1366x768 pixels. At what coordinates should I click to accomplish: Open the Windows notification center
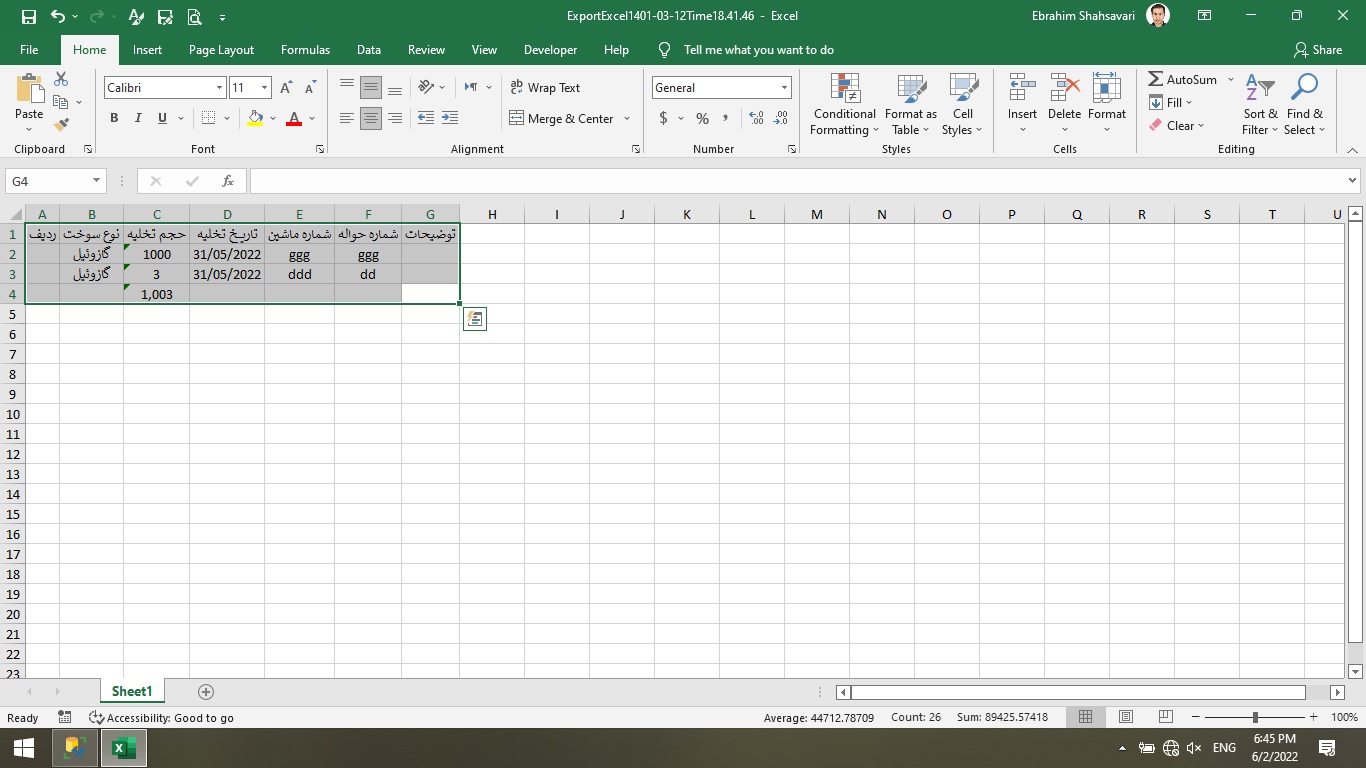click(x=1328, y=748)
